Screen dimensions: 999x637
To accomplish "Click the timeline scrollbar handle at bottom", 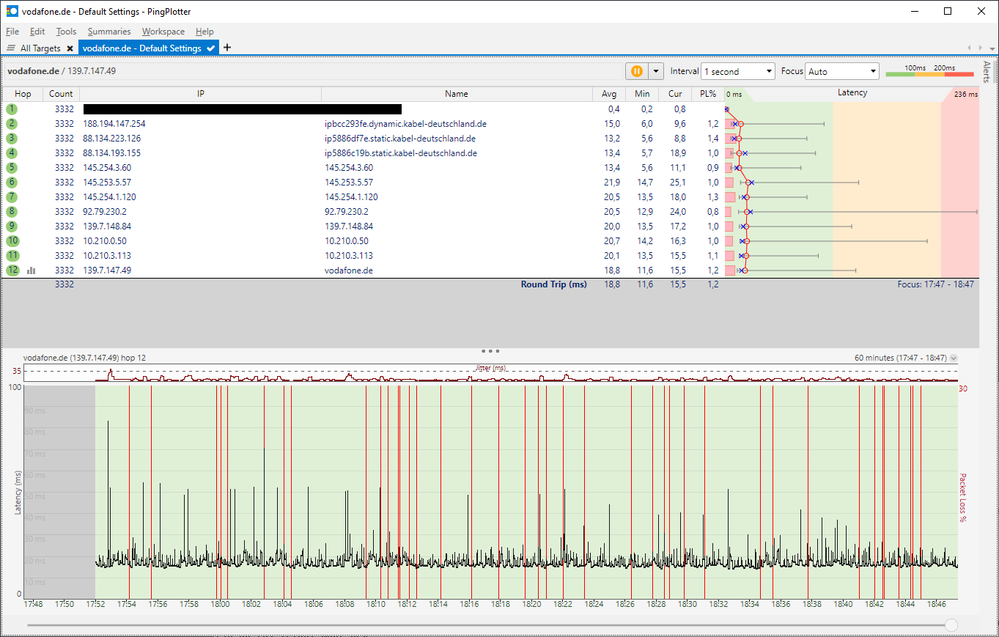I will pyautogui.click(x=950, y=625).
